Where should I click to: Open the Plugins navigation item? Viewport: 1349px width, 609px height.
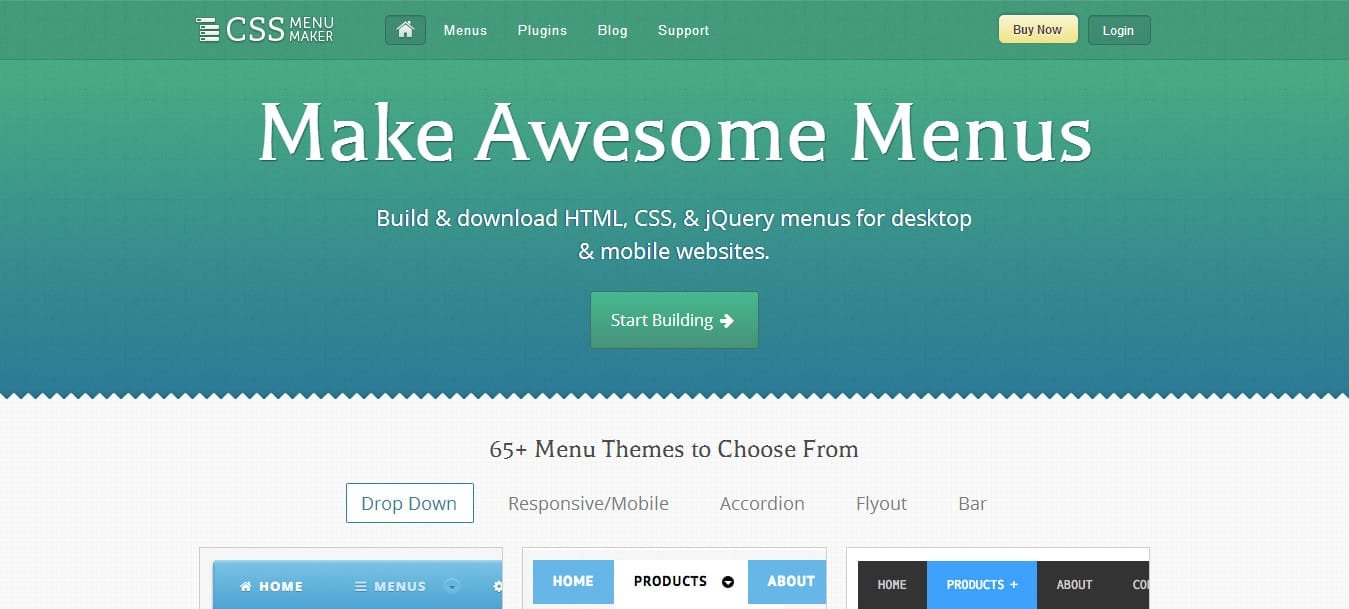tap(542, 30)
